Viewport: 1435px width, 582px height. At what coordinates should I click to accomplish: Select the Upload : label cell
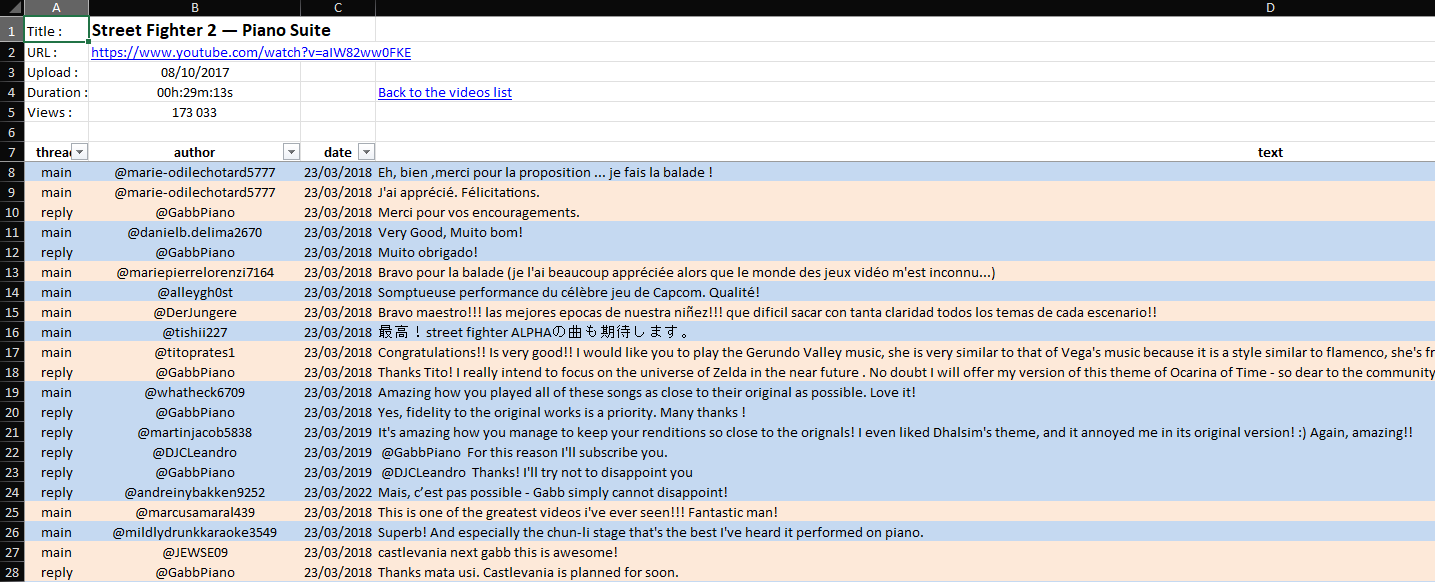56,72
